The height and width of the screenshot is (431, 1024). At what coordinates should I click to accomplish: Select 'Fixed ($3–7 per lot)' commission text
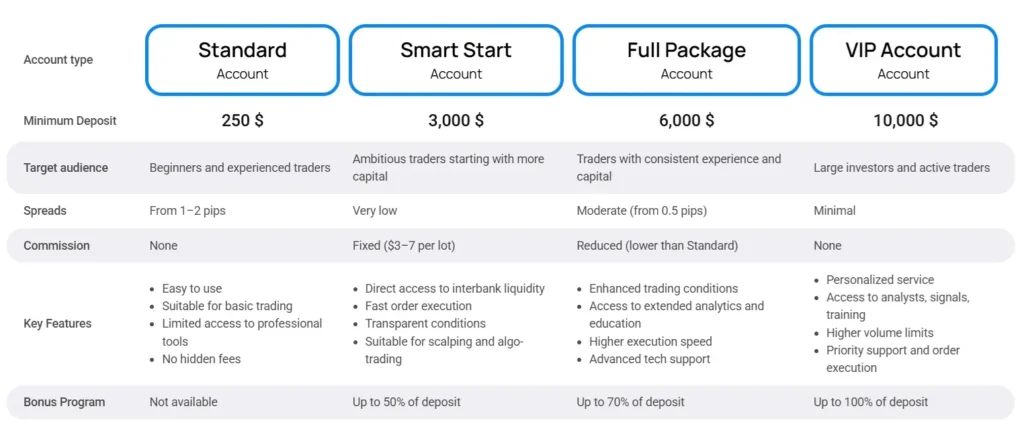click(x=409, y=246)
